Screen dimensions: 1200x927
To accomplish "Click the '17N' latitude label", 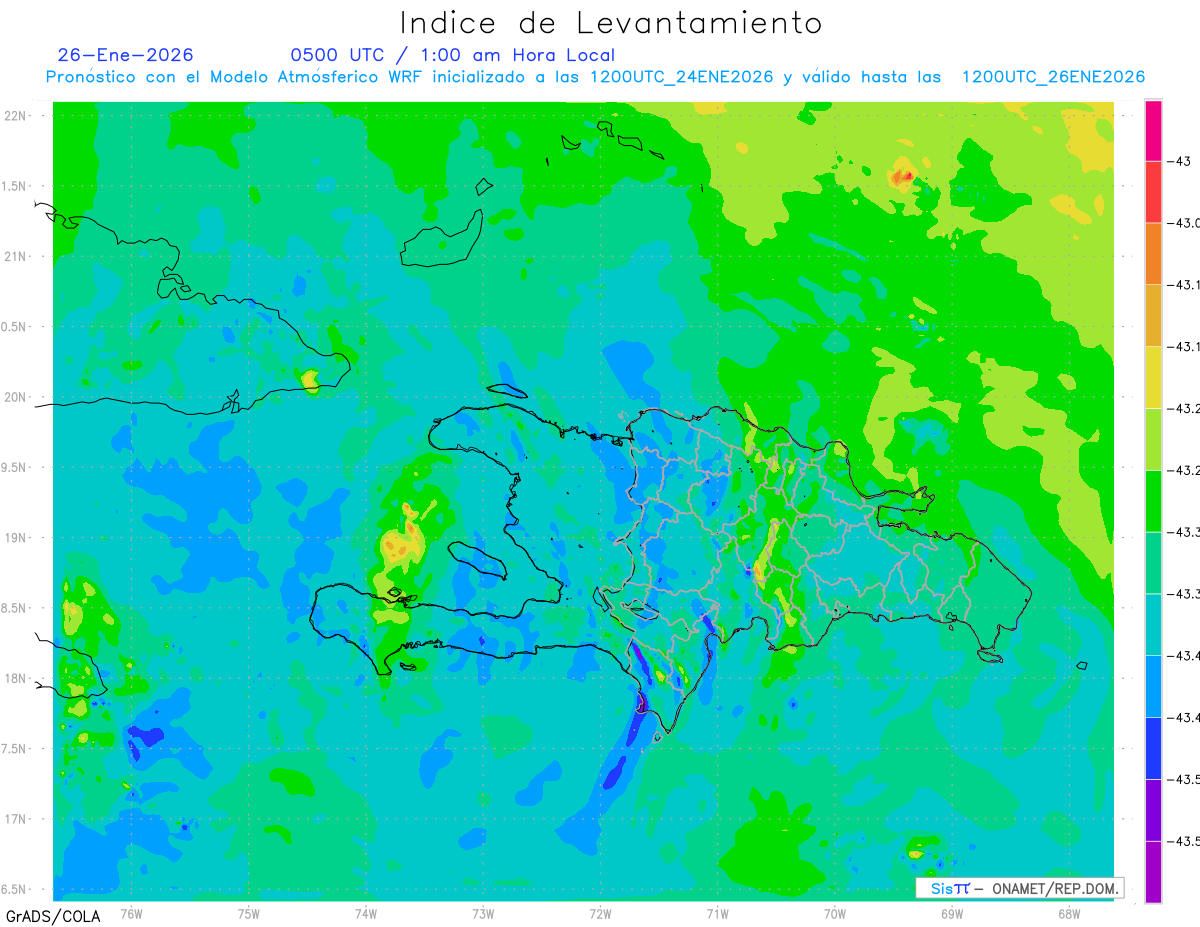I will [17, 819].
